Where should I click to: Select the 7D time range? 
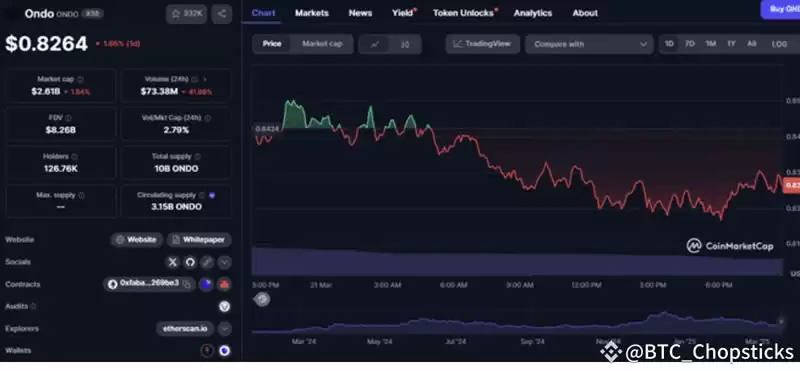[x=690, y=44]
